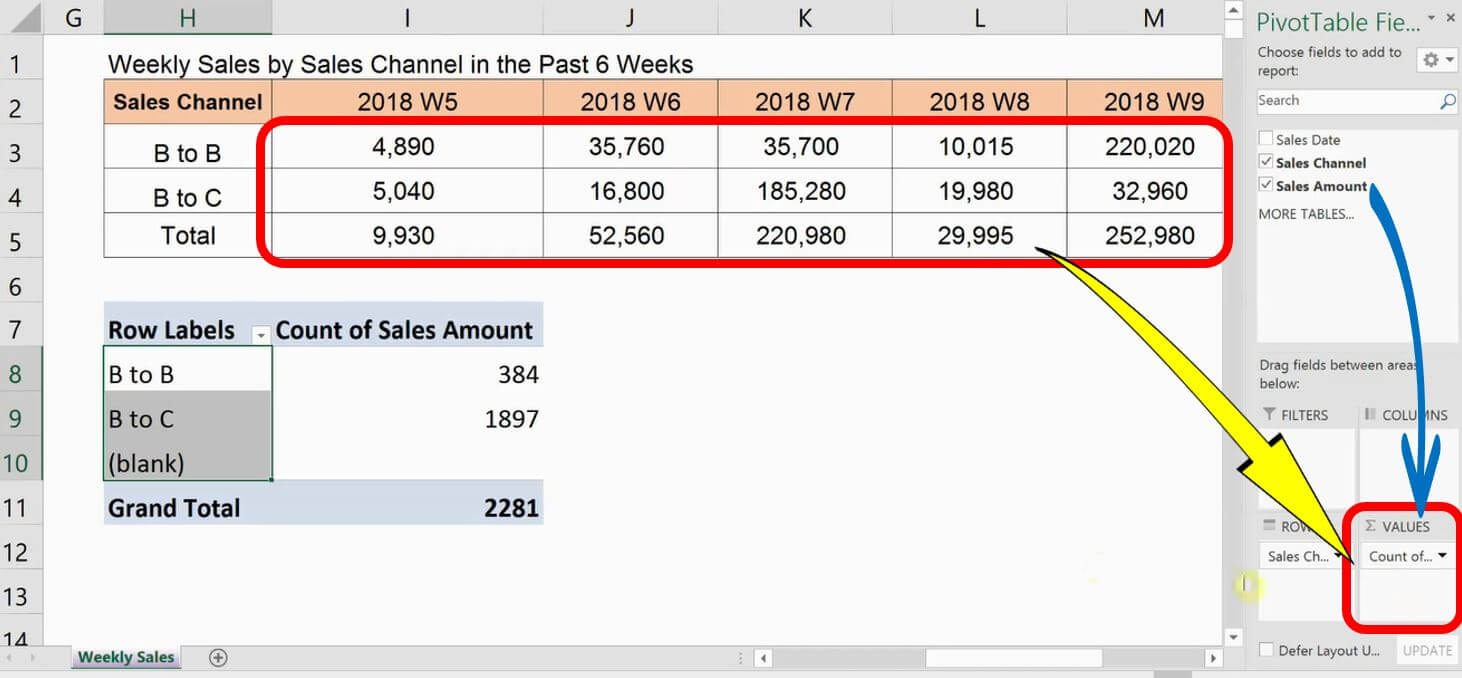Click the UPDATE button
This screenshot has height=678, width=1462.
[x=1427, y=650]
